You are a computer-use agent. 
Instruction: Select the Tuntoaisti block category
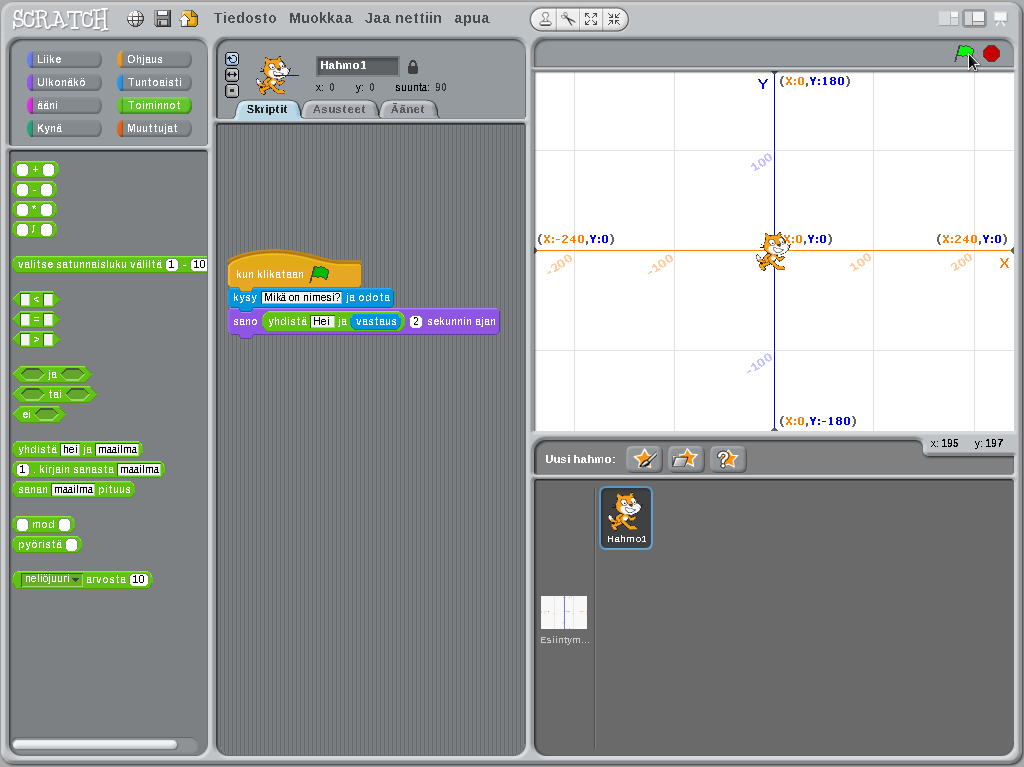(x=154, y=82)
